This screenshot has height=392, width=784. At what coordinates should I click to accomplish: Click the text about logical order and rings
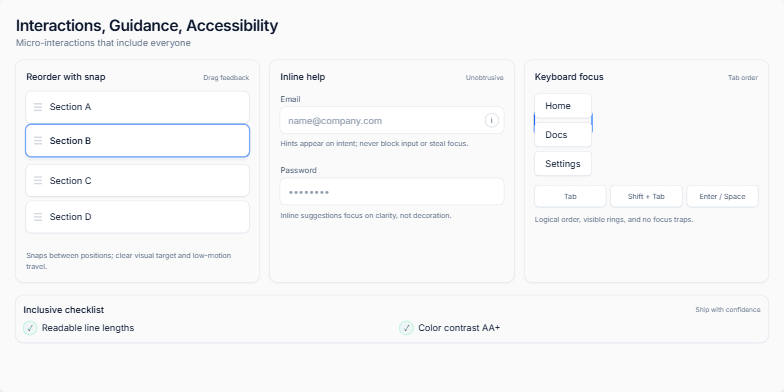[614, 220]
